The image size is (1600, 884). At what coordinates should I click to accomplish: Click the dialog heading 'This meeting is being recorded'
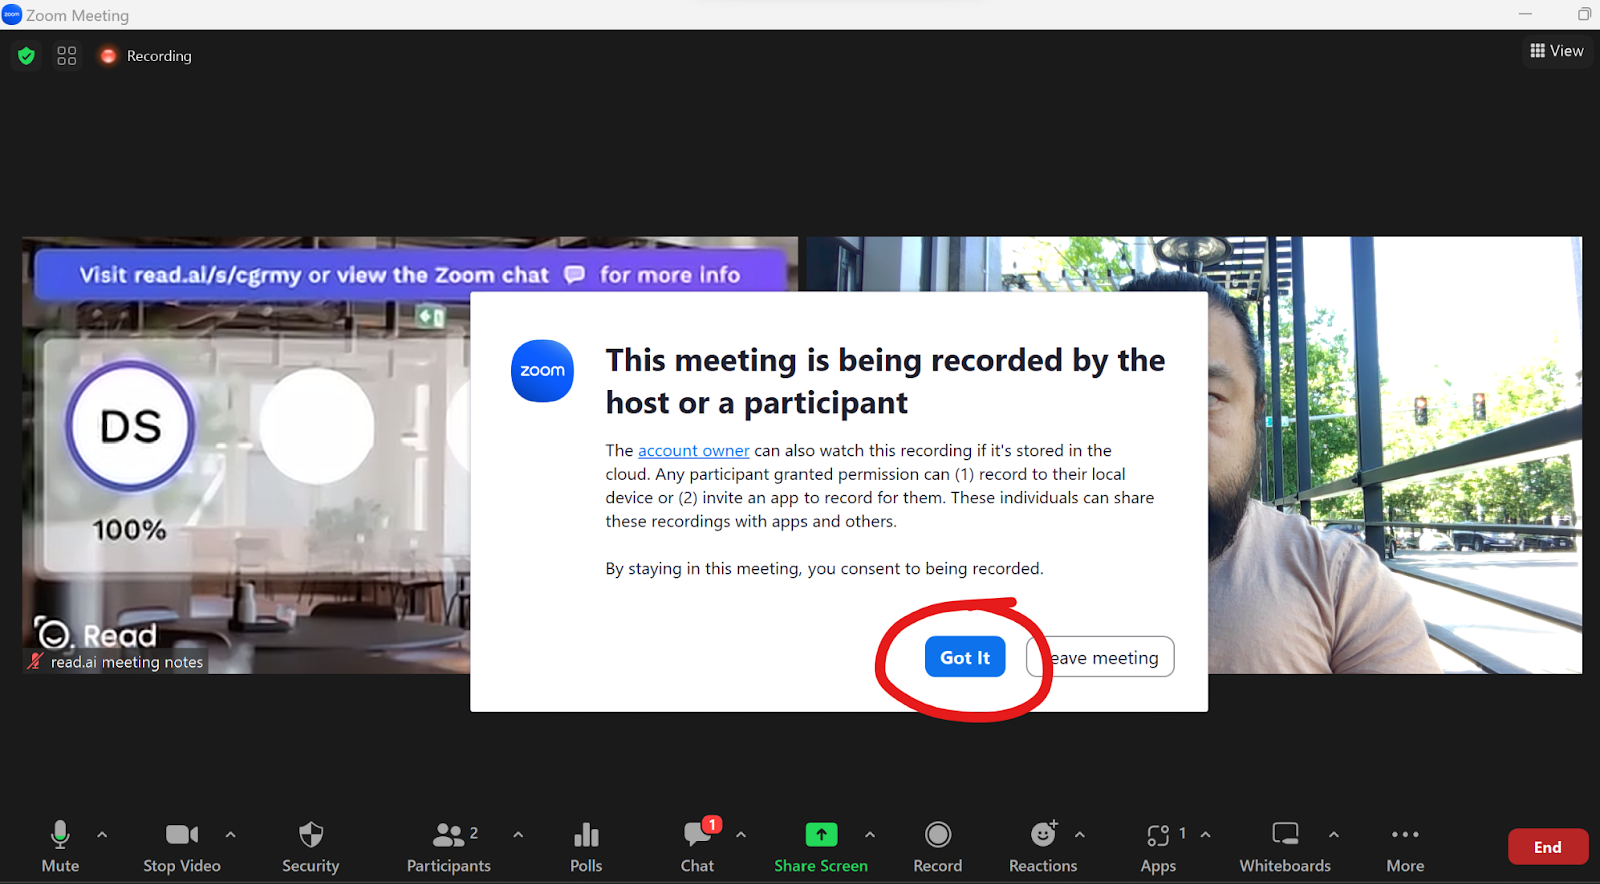(x=885, y=381)
